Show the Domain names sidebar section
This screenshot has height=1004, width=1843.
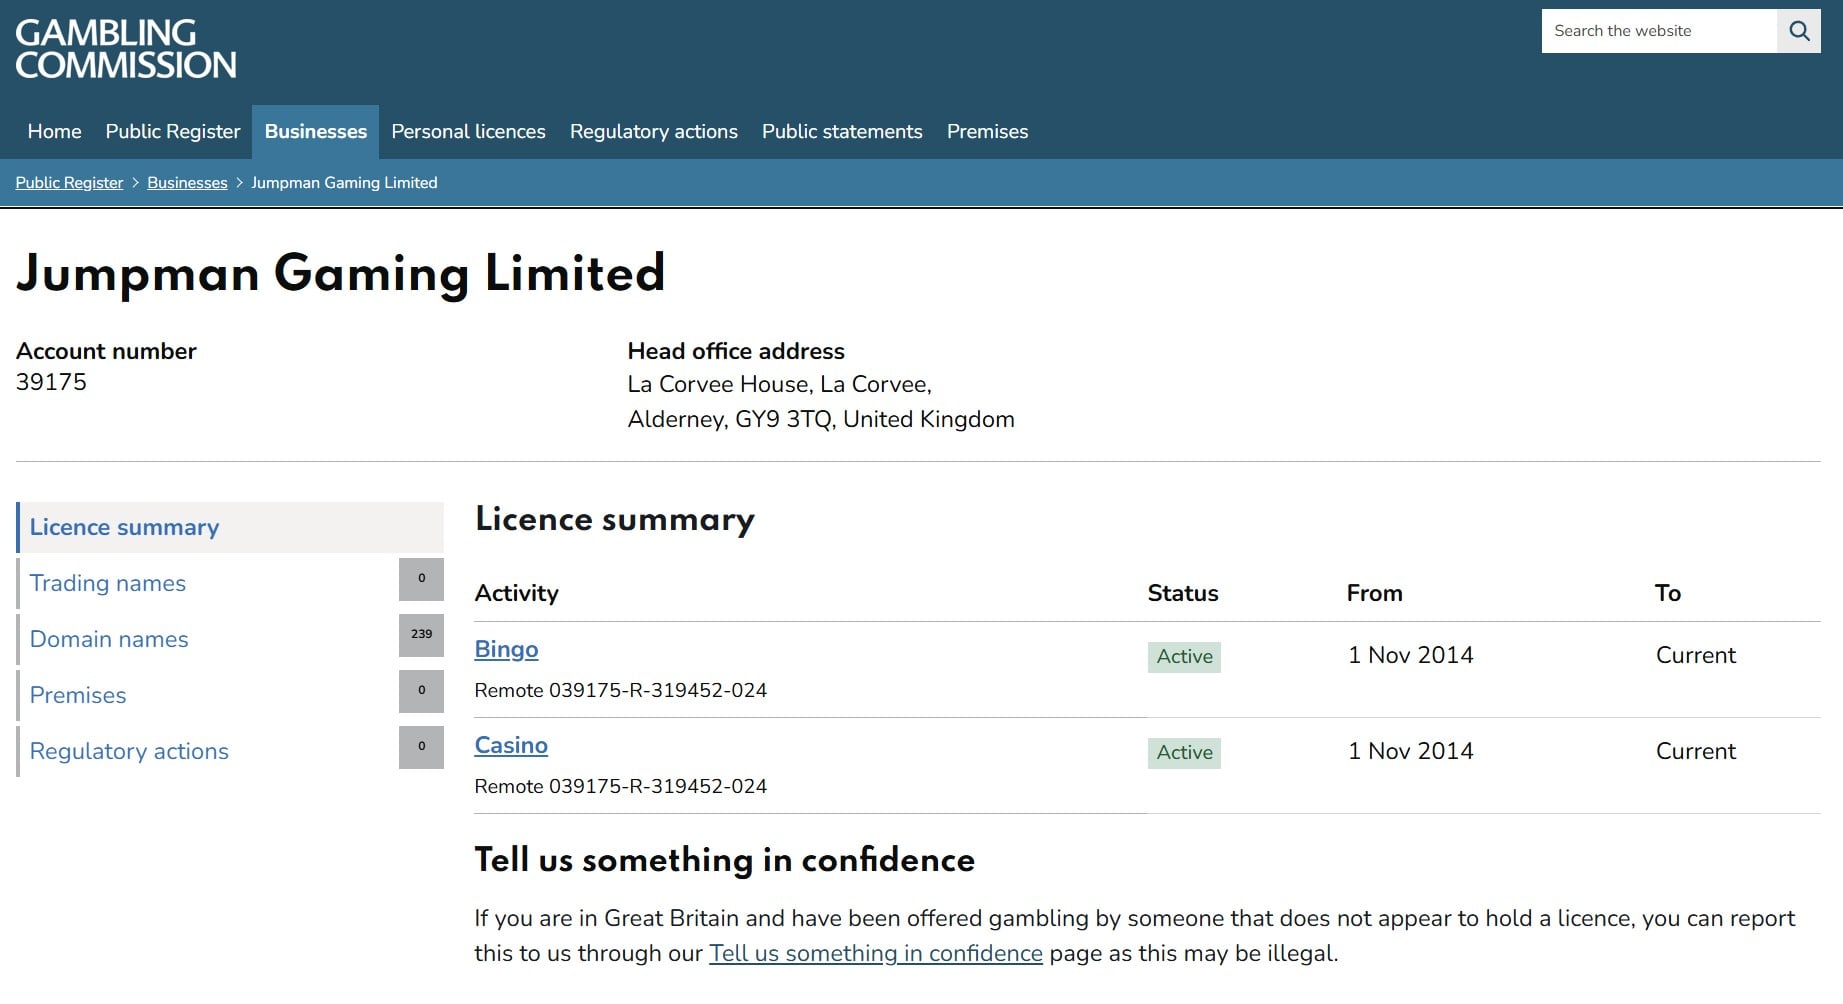pos(109,639)
